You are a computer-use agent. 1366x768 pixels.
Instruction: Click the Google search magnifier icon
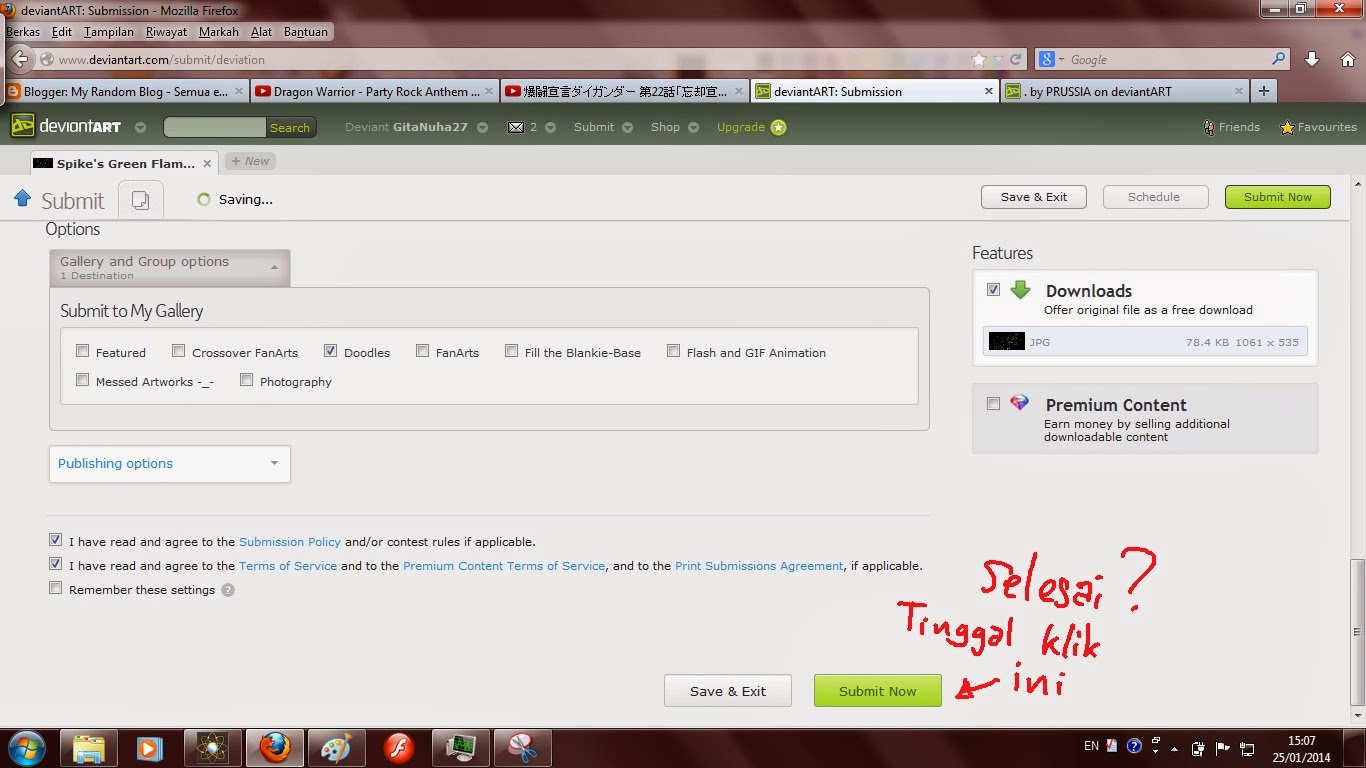(1278, 59)
